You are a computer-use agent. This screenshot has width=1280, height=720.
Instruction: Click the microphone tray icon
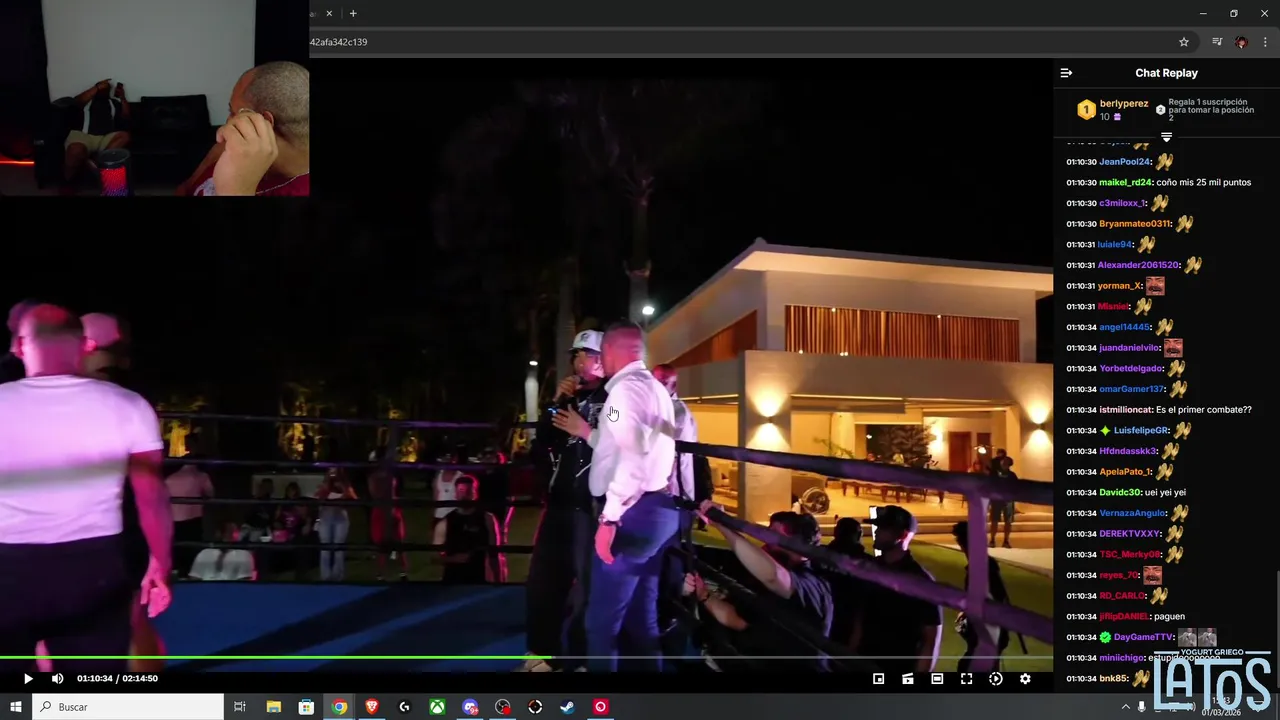[x=1142, y=707]
